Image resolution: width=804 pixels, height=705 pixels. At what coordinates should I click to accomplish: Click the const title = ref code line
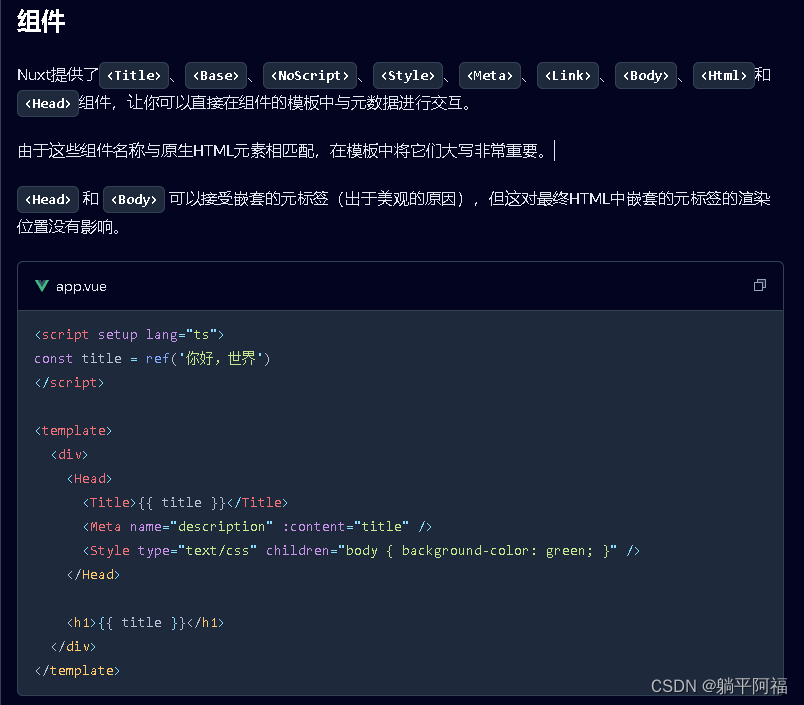click(x=152, y=358)
